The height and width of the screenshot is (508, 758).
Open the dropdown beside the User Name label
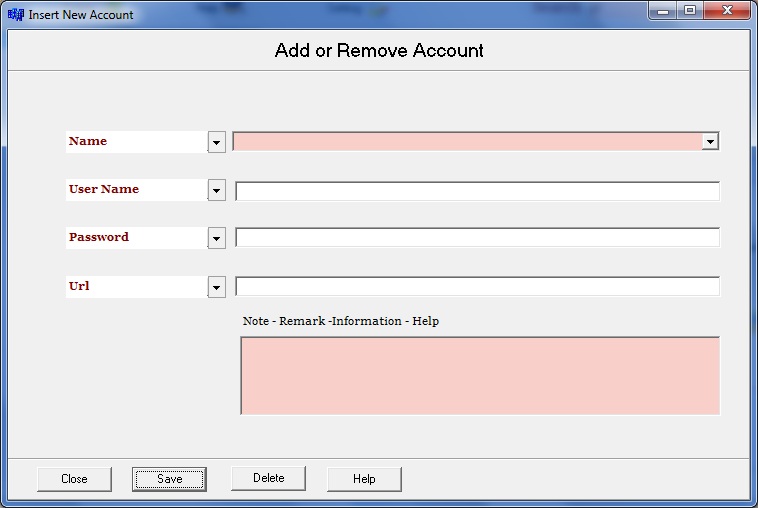(216, 190)
